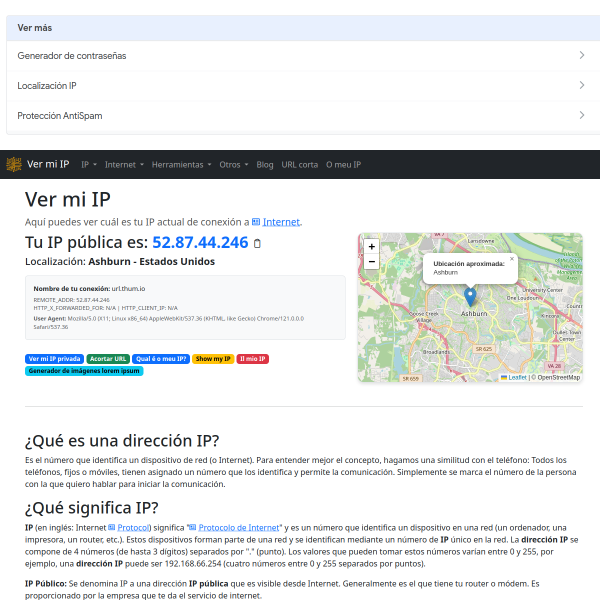Open the OpenStreetMap attribution link
Screen dimensions: 600x600
click(x=559, y=378)
